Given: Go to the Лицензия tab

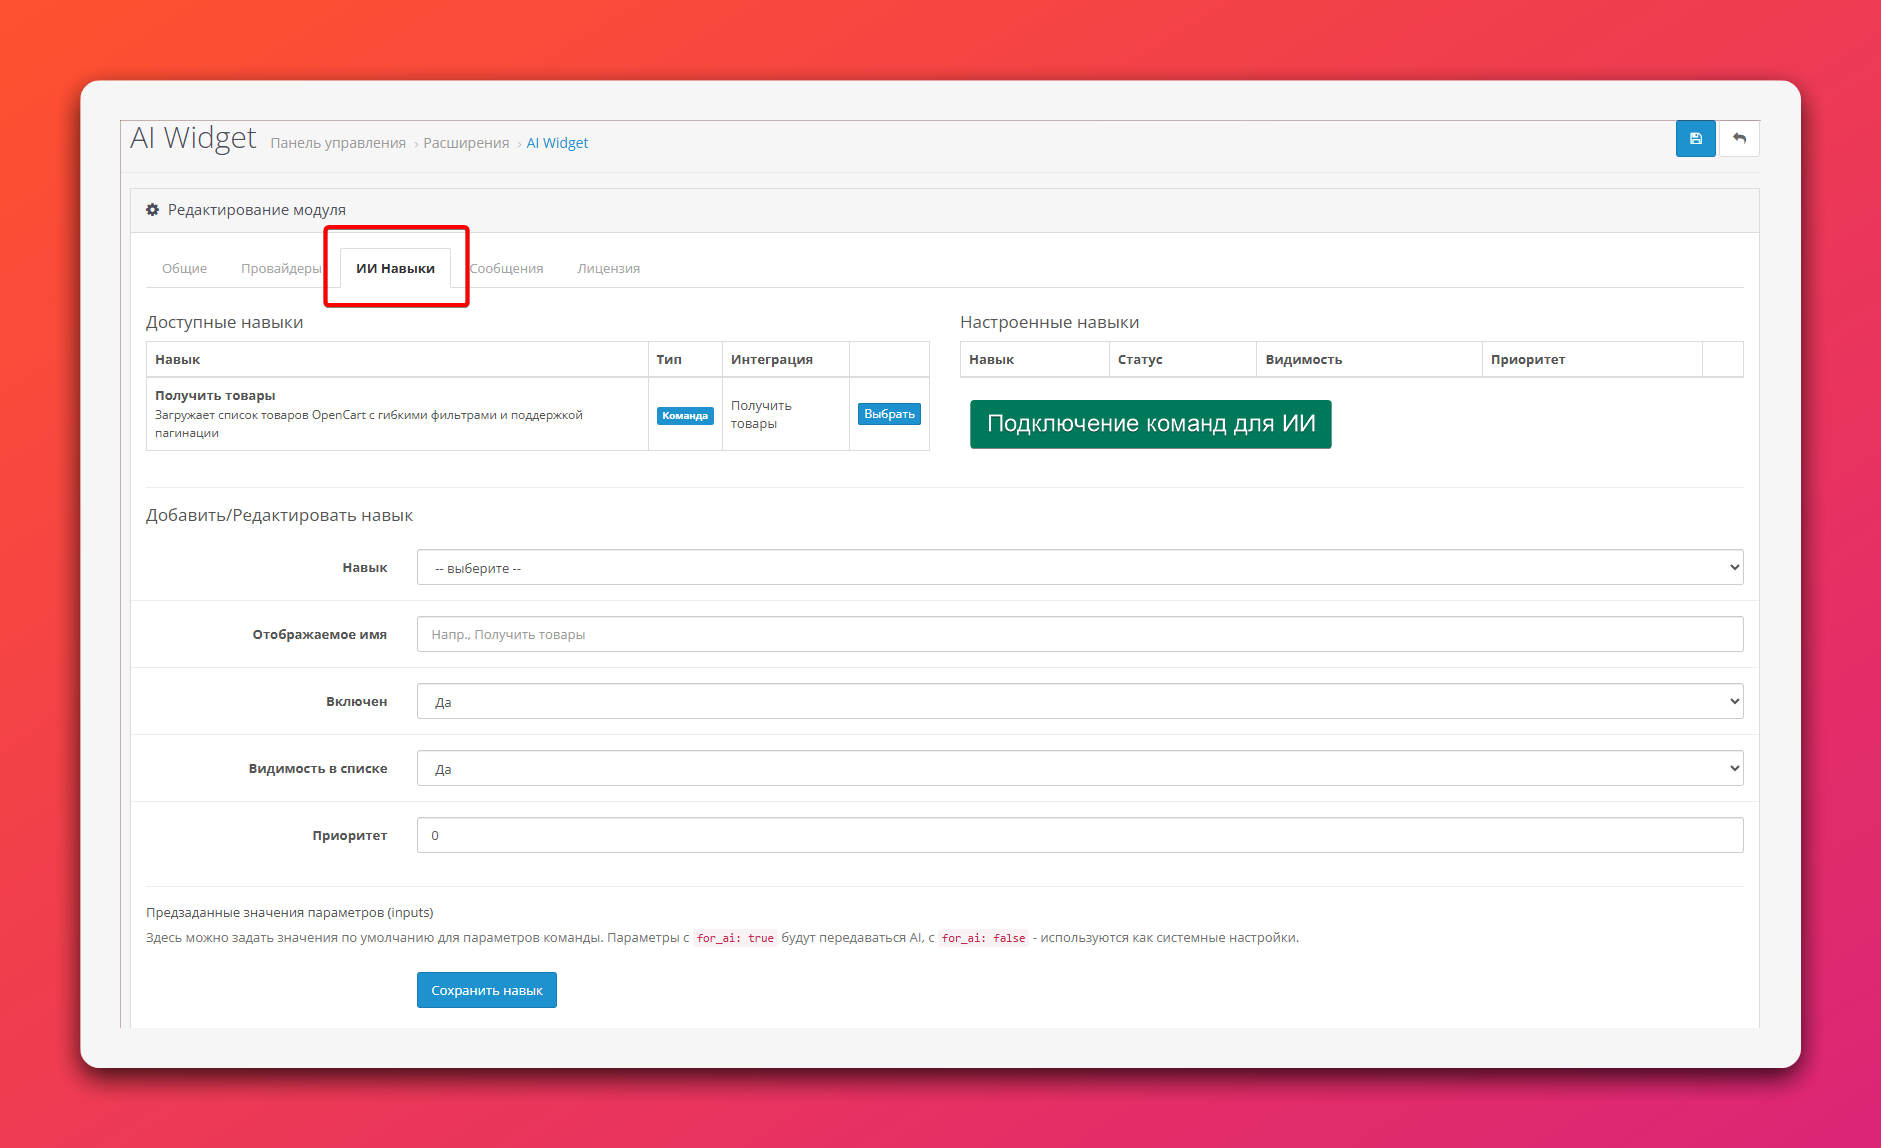Looking at the screenshot, I should pyautogui.click(x=608, y=269).
